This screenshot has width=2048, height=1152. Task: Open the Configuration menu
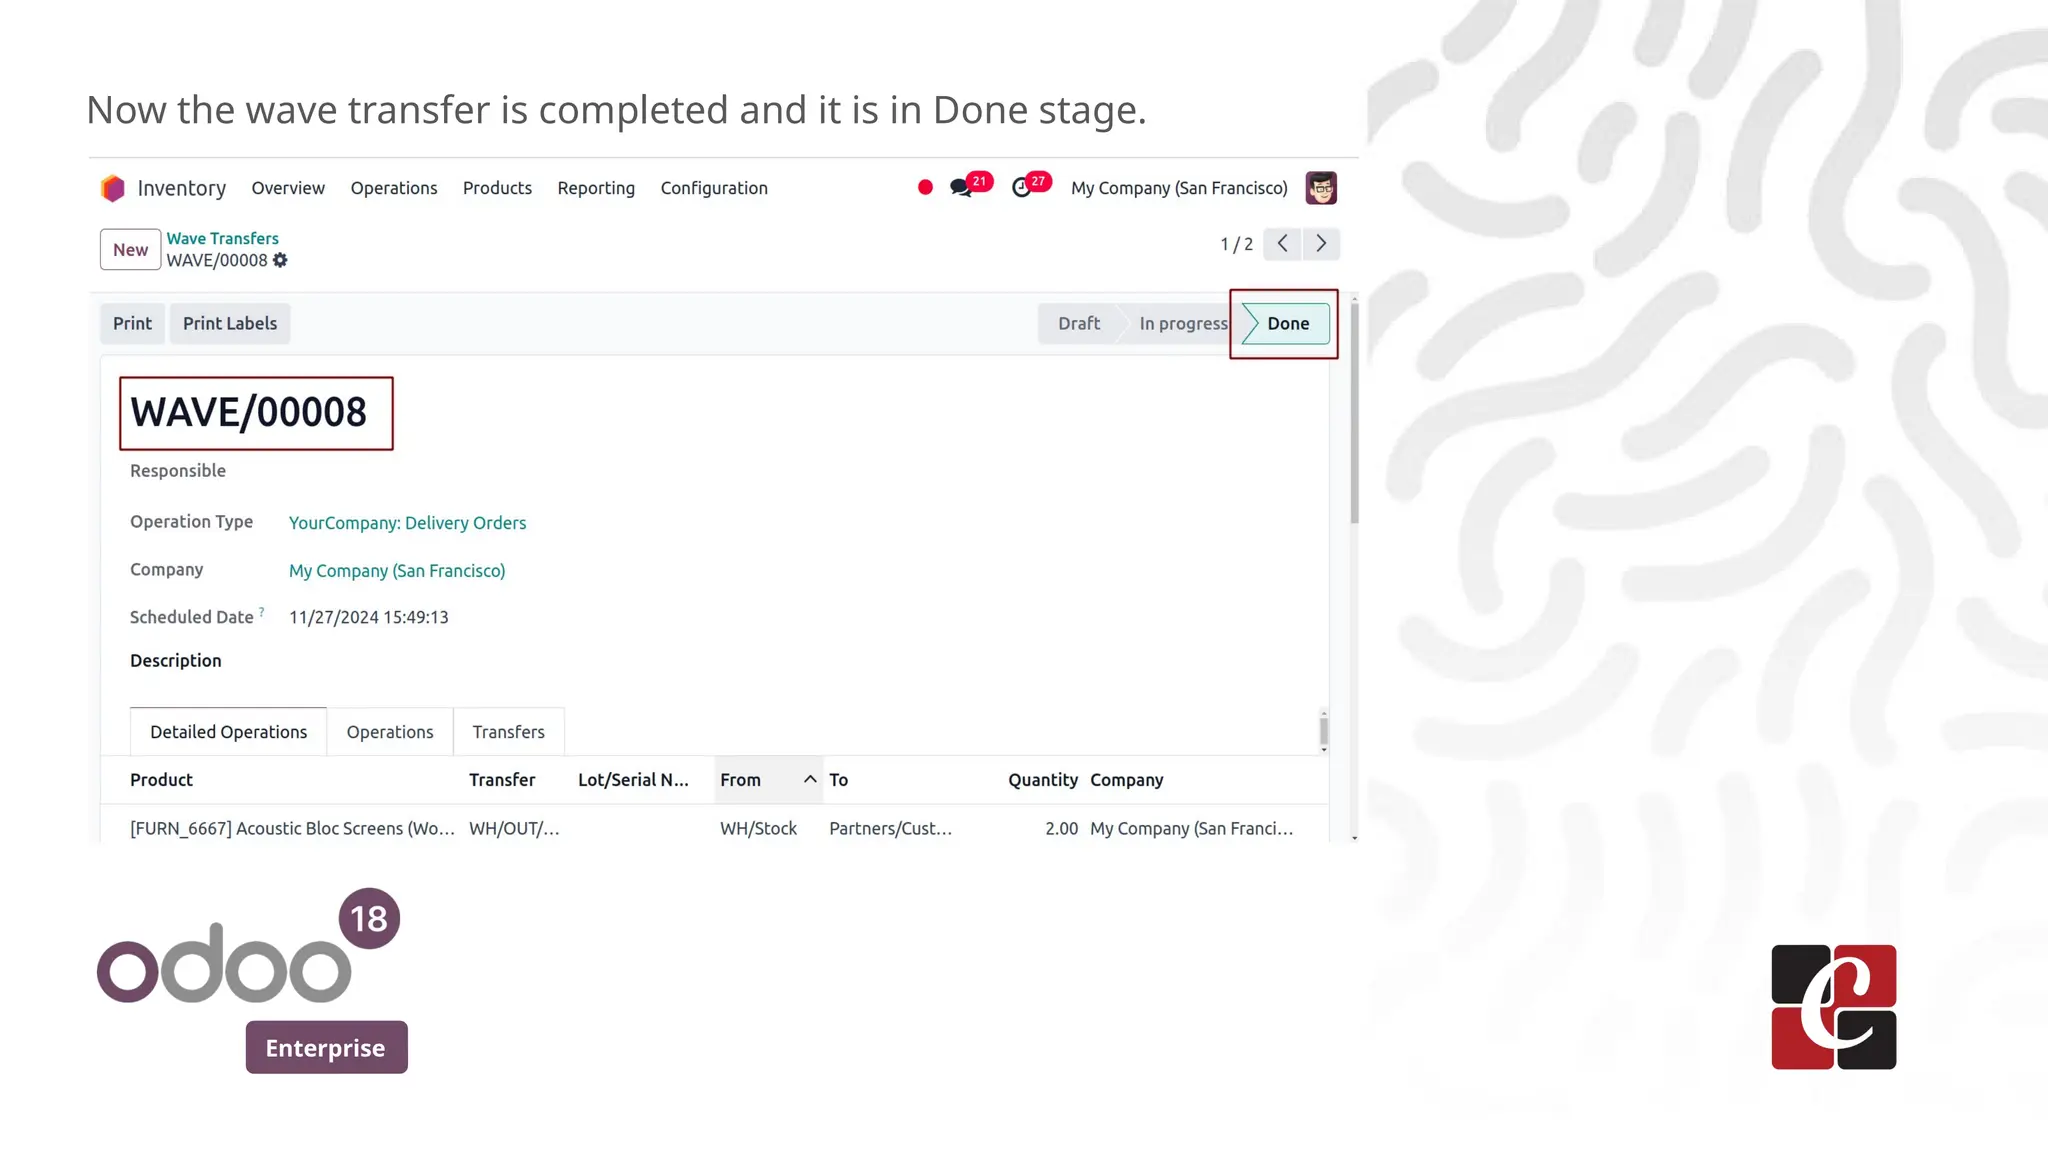tap(714, 188)
